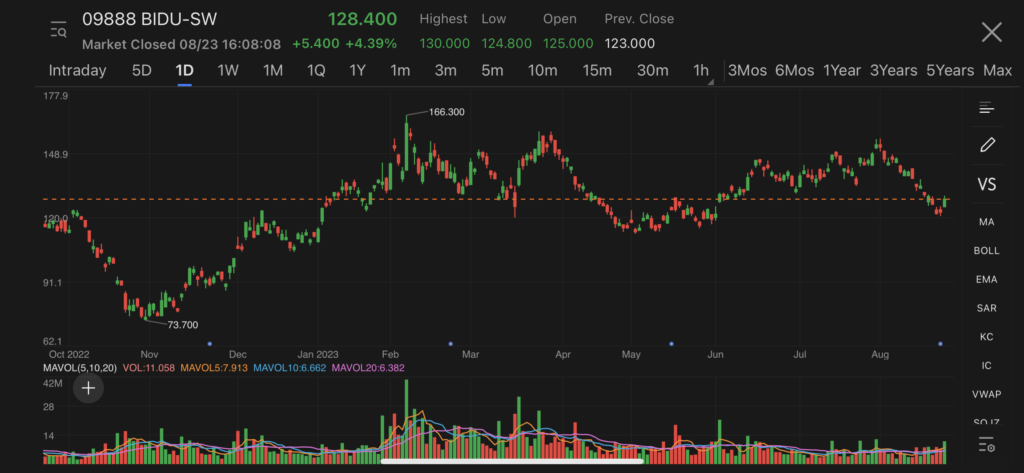Image resolution: width=1024 pixels, height=473 pixels.
Task: Click the 09888 BIDU-SW stock title
Action: point(150,19)
